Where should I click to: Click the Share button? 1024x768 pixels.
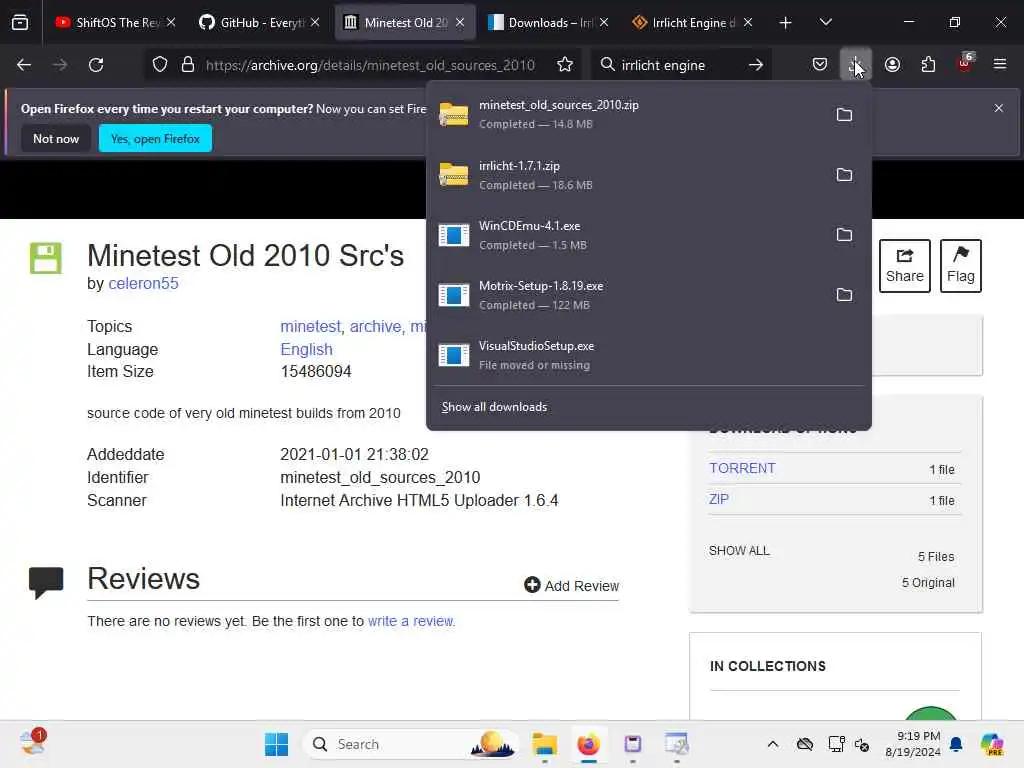904,266
